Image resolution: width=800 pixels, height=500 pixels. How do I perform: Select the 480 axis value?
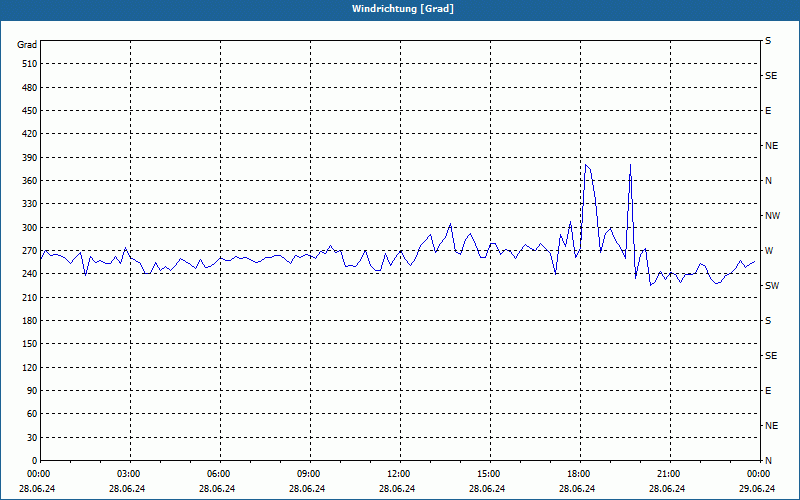tap(30, 88)
